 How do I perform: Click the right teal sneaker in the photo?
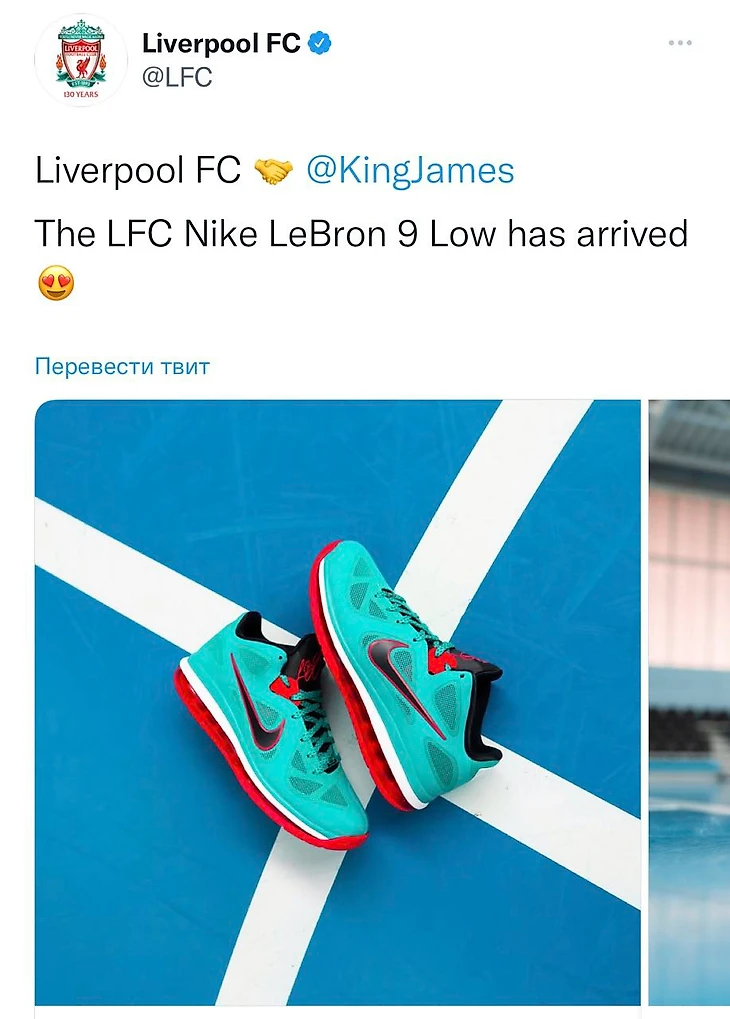(406, 676)
